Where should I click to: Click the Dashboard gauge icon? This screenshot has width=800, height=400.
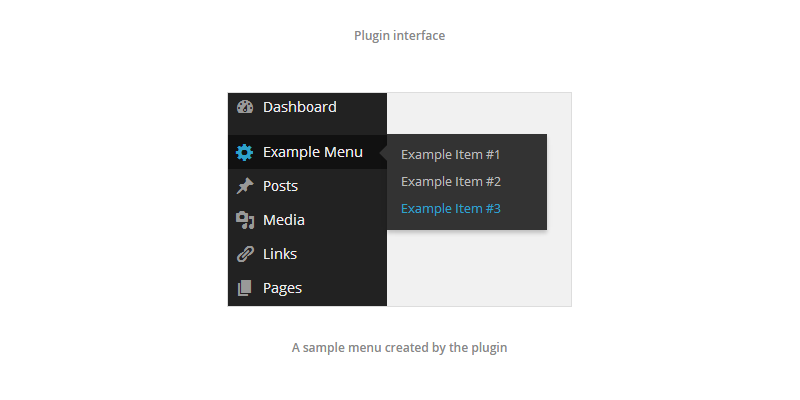245,107
